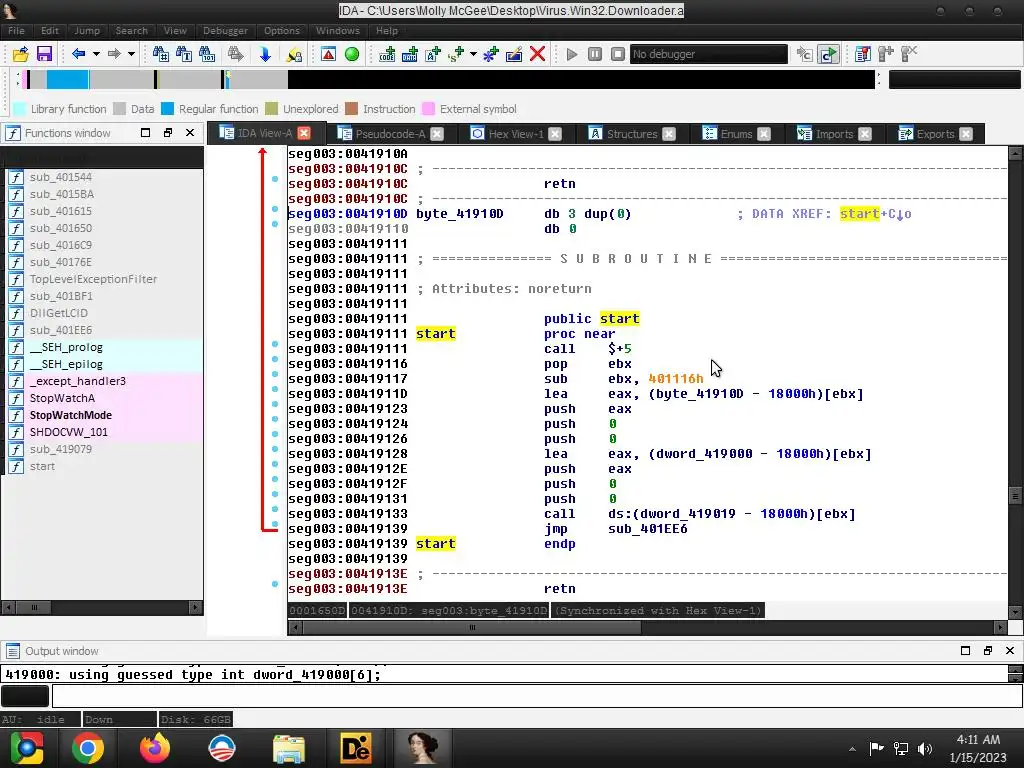
Task: Pause process with pause button
Action: coord(595,54)
